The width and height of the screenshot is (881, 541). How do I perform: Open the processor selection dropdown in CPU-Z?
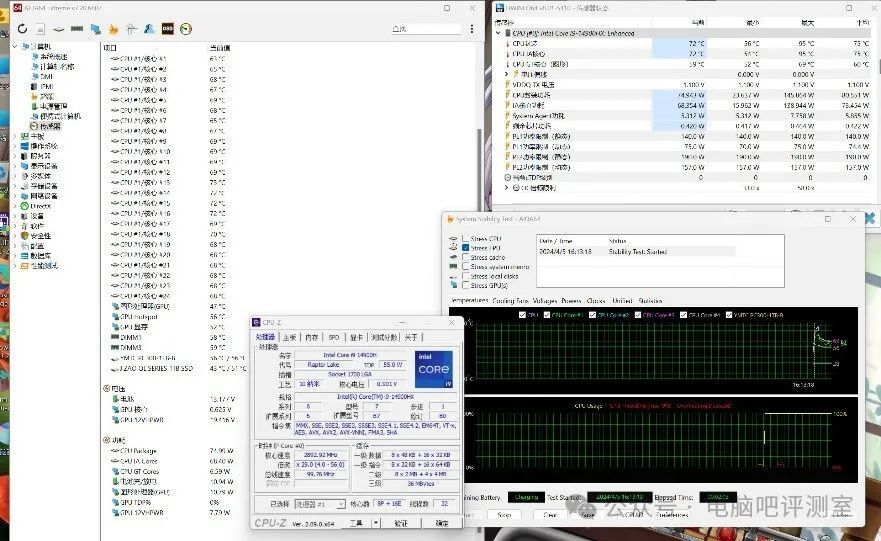point(320,503)
